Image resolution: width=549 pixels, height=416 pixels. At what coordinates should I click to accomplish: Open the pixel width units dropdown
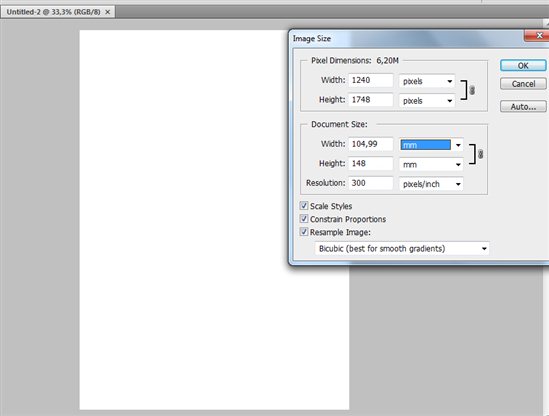[x=427, y=81]
